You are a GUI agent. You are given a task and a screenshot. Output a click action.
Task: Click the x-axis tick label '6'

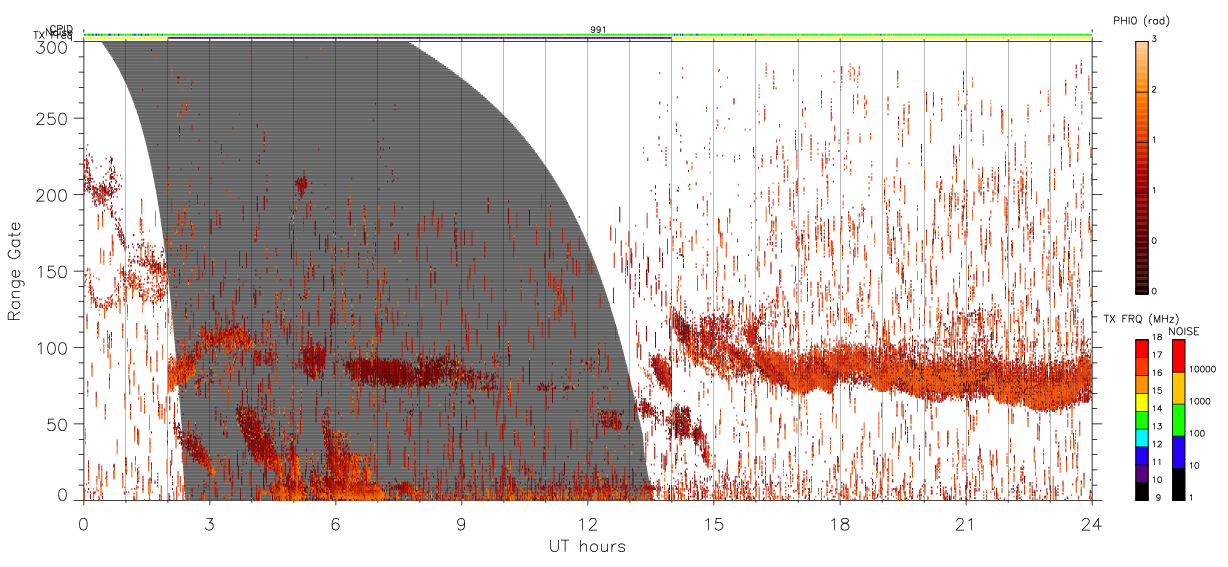point(336,523)
